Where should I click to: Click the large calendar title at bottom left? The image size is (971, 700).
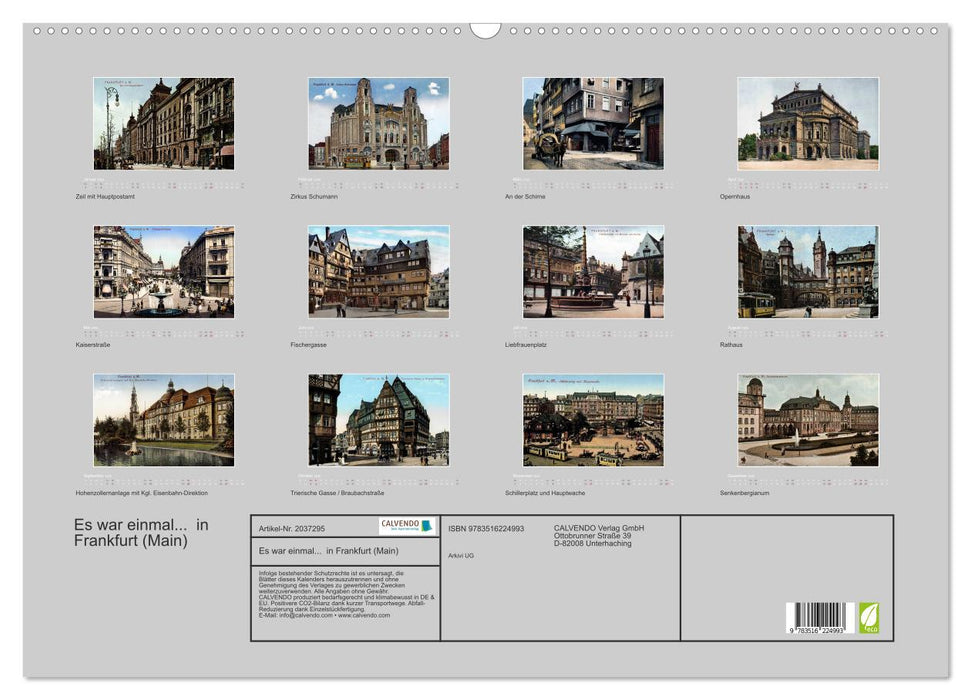[x=141, y=533]
